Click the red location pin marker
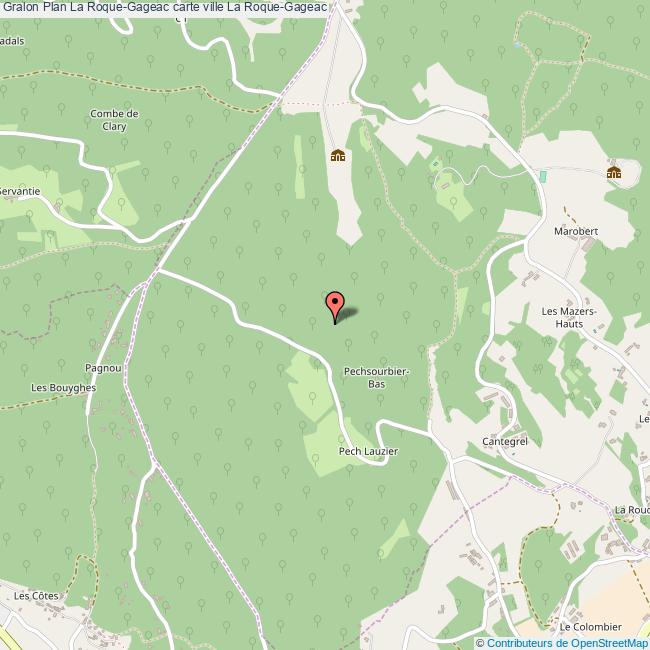This screenshot has height=650, width=650. pos(335,307)
